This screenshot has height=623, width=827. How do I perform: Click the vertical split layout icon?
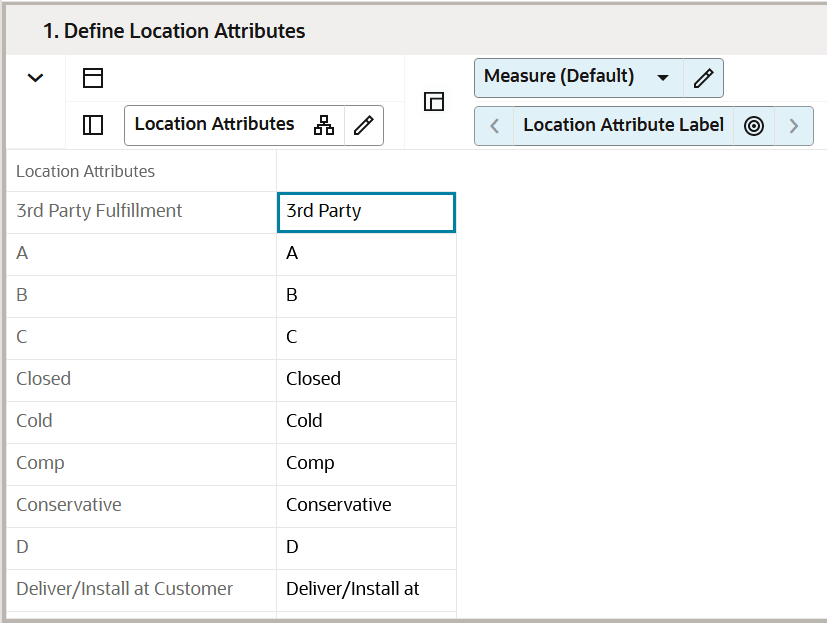coord(91,123)
